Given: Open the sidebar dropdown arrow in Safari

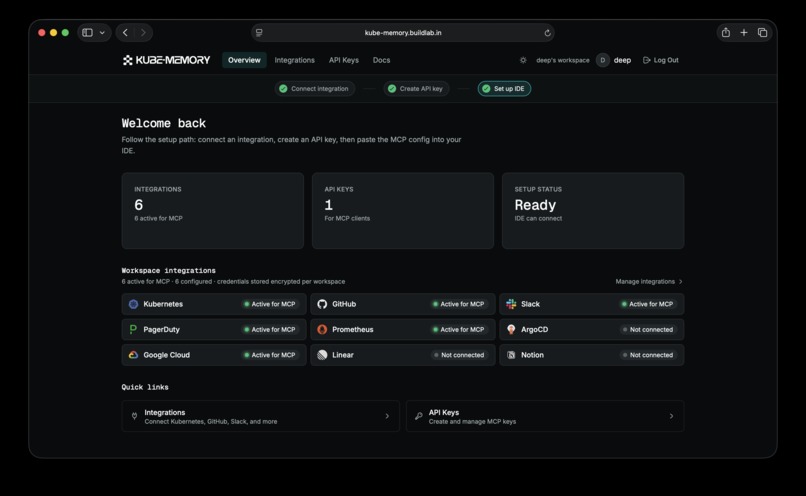Looking at the screenshot, I should 102,32.
